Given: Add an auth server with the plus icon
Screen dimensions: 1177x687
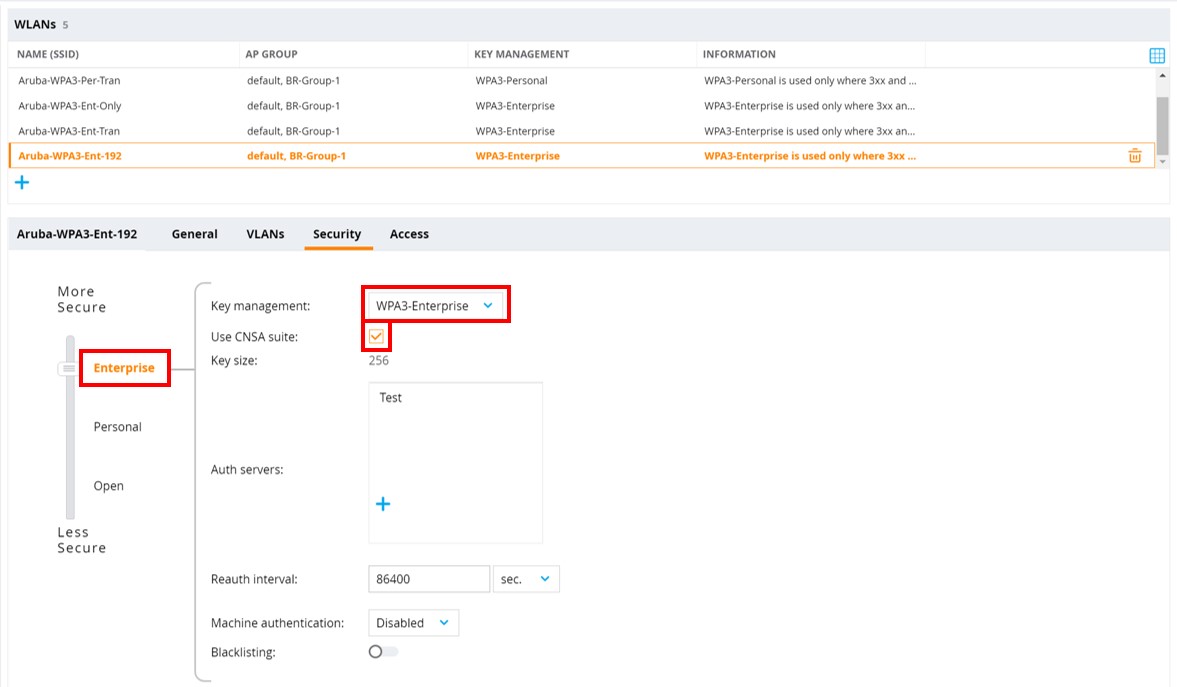Looking at the screenshot, I should (383, 504).
